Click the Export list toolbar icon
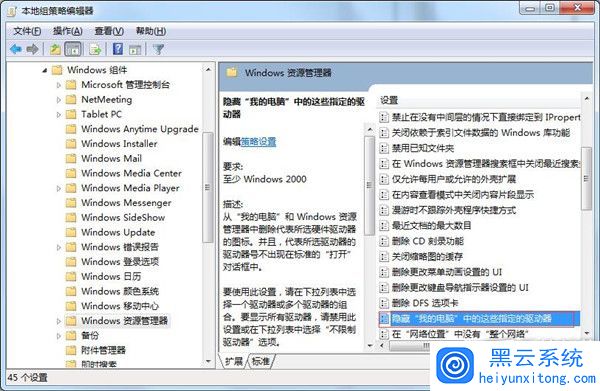Image resolution: width=600 pixels, height=391 pixels. (x=95, y=49)
